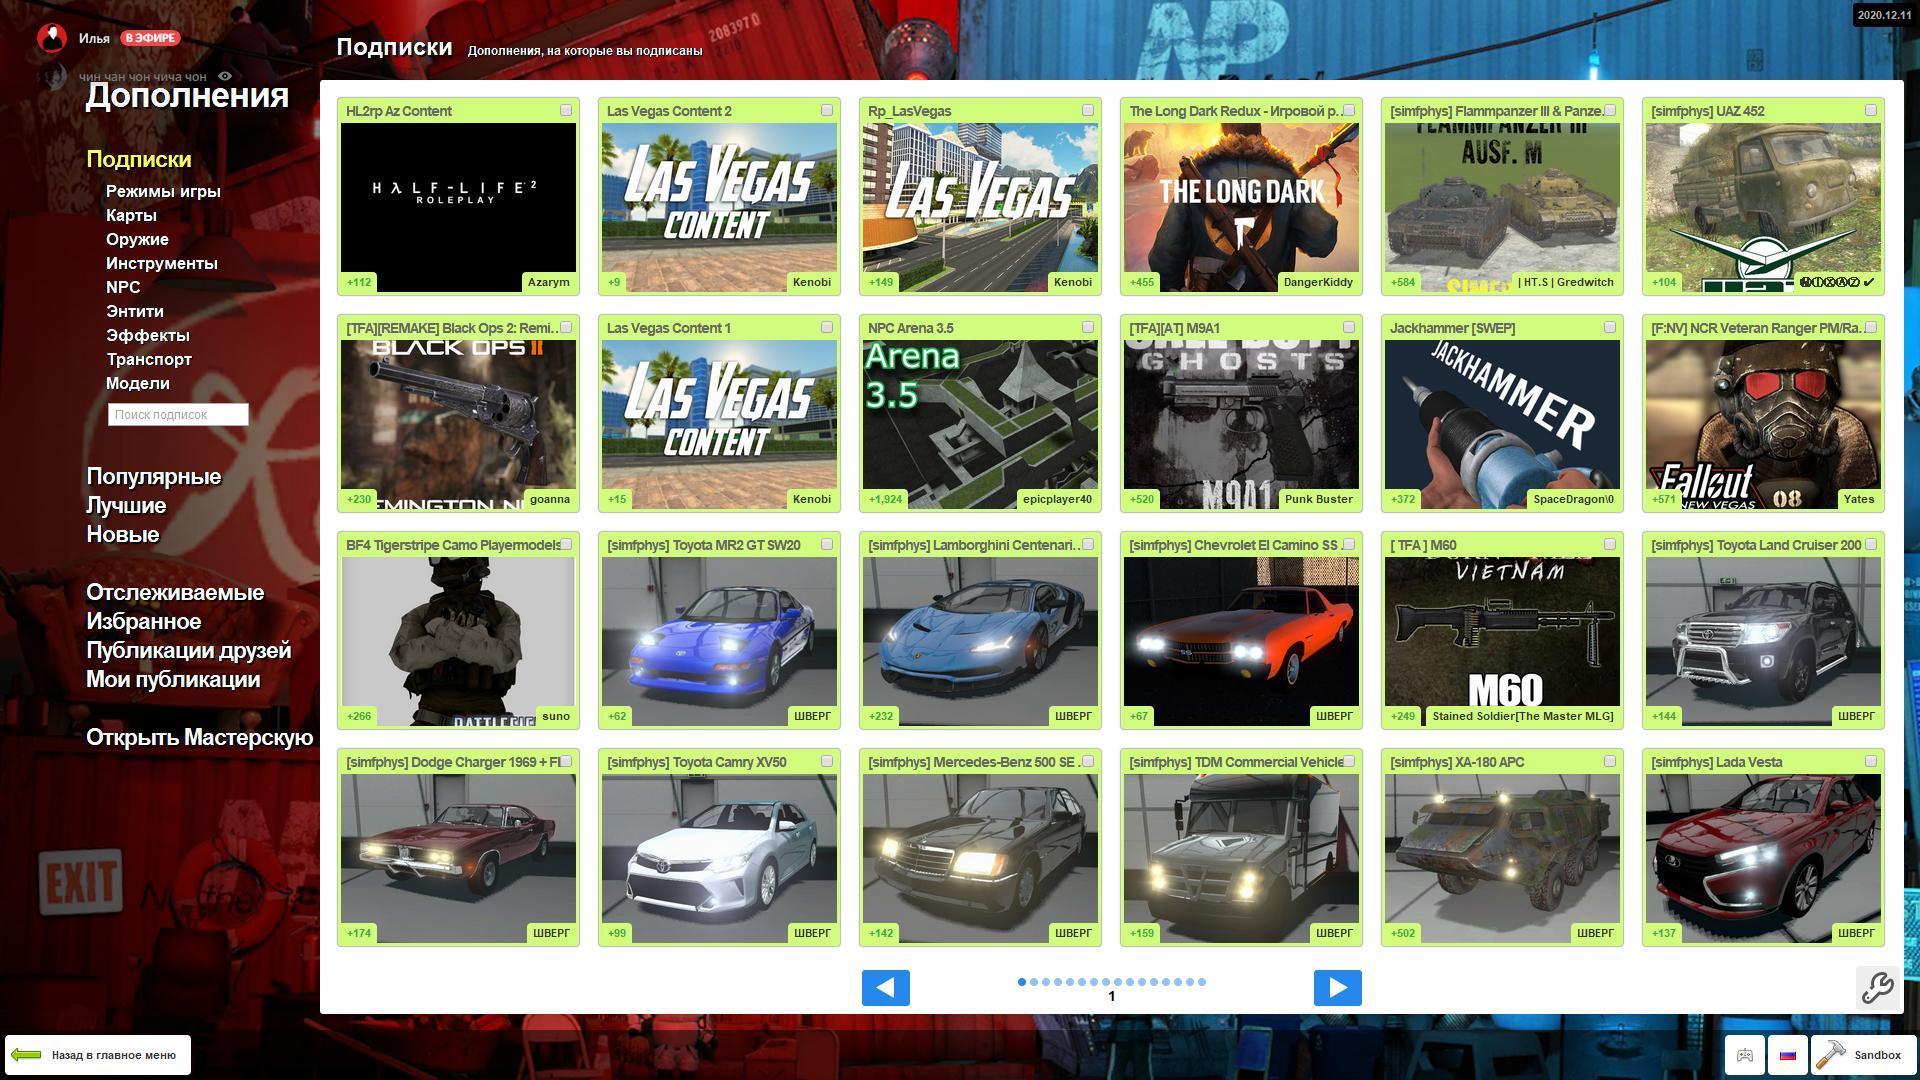Image resolution: width=1920 pixels, height=1080 pixels.
Task: Select Карты category
Action: click(131, 215)
